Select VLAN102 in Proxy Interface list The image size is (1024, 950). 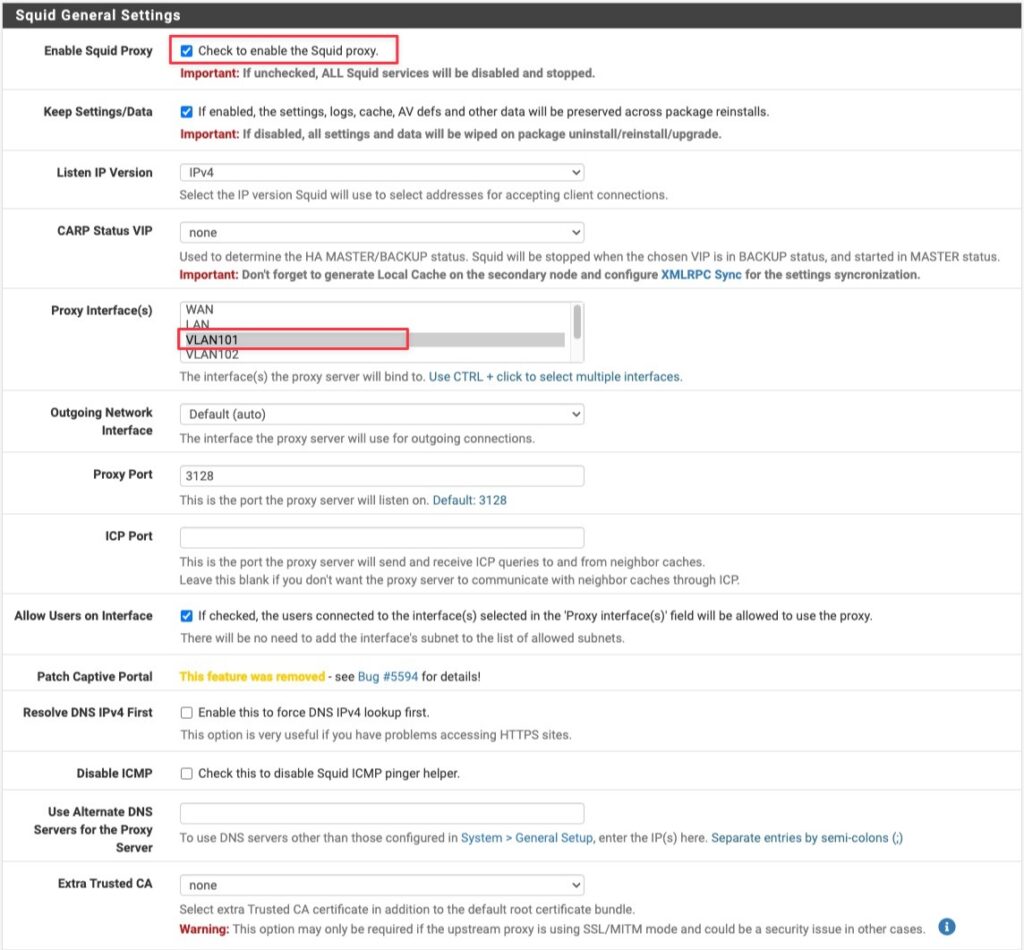tap(372, 355)
